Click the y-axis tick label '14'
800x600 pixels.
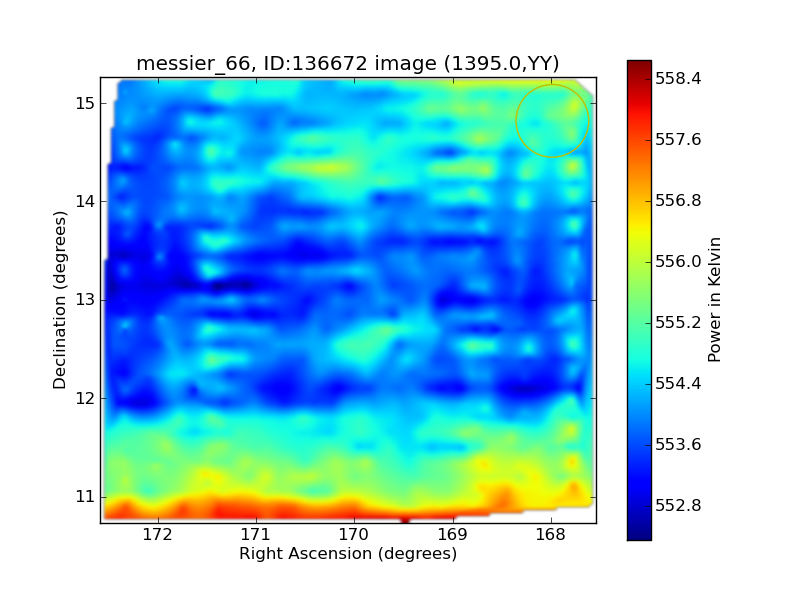point(85,202)
